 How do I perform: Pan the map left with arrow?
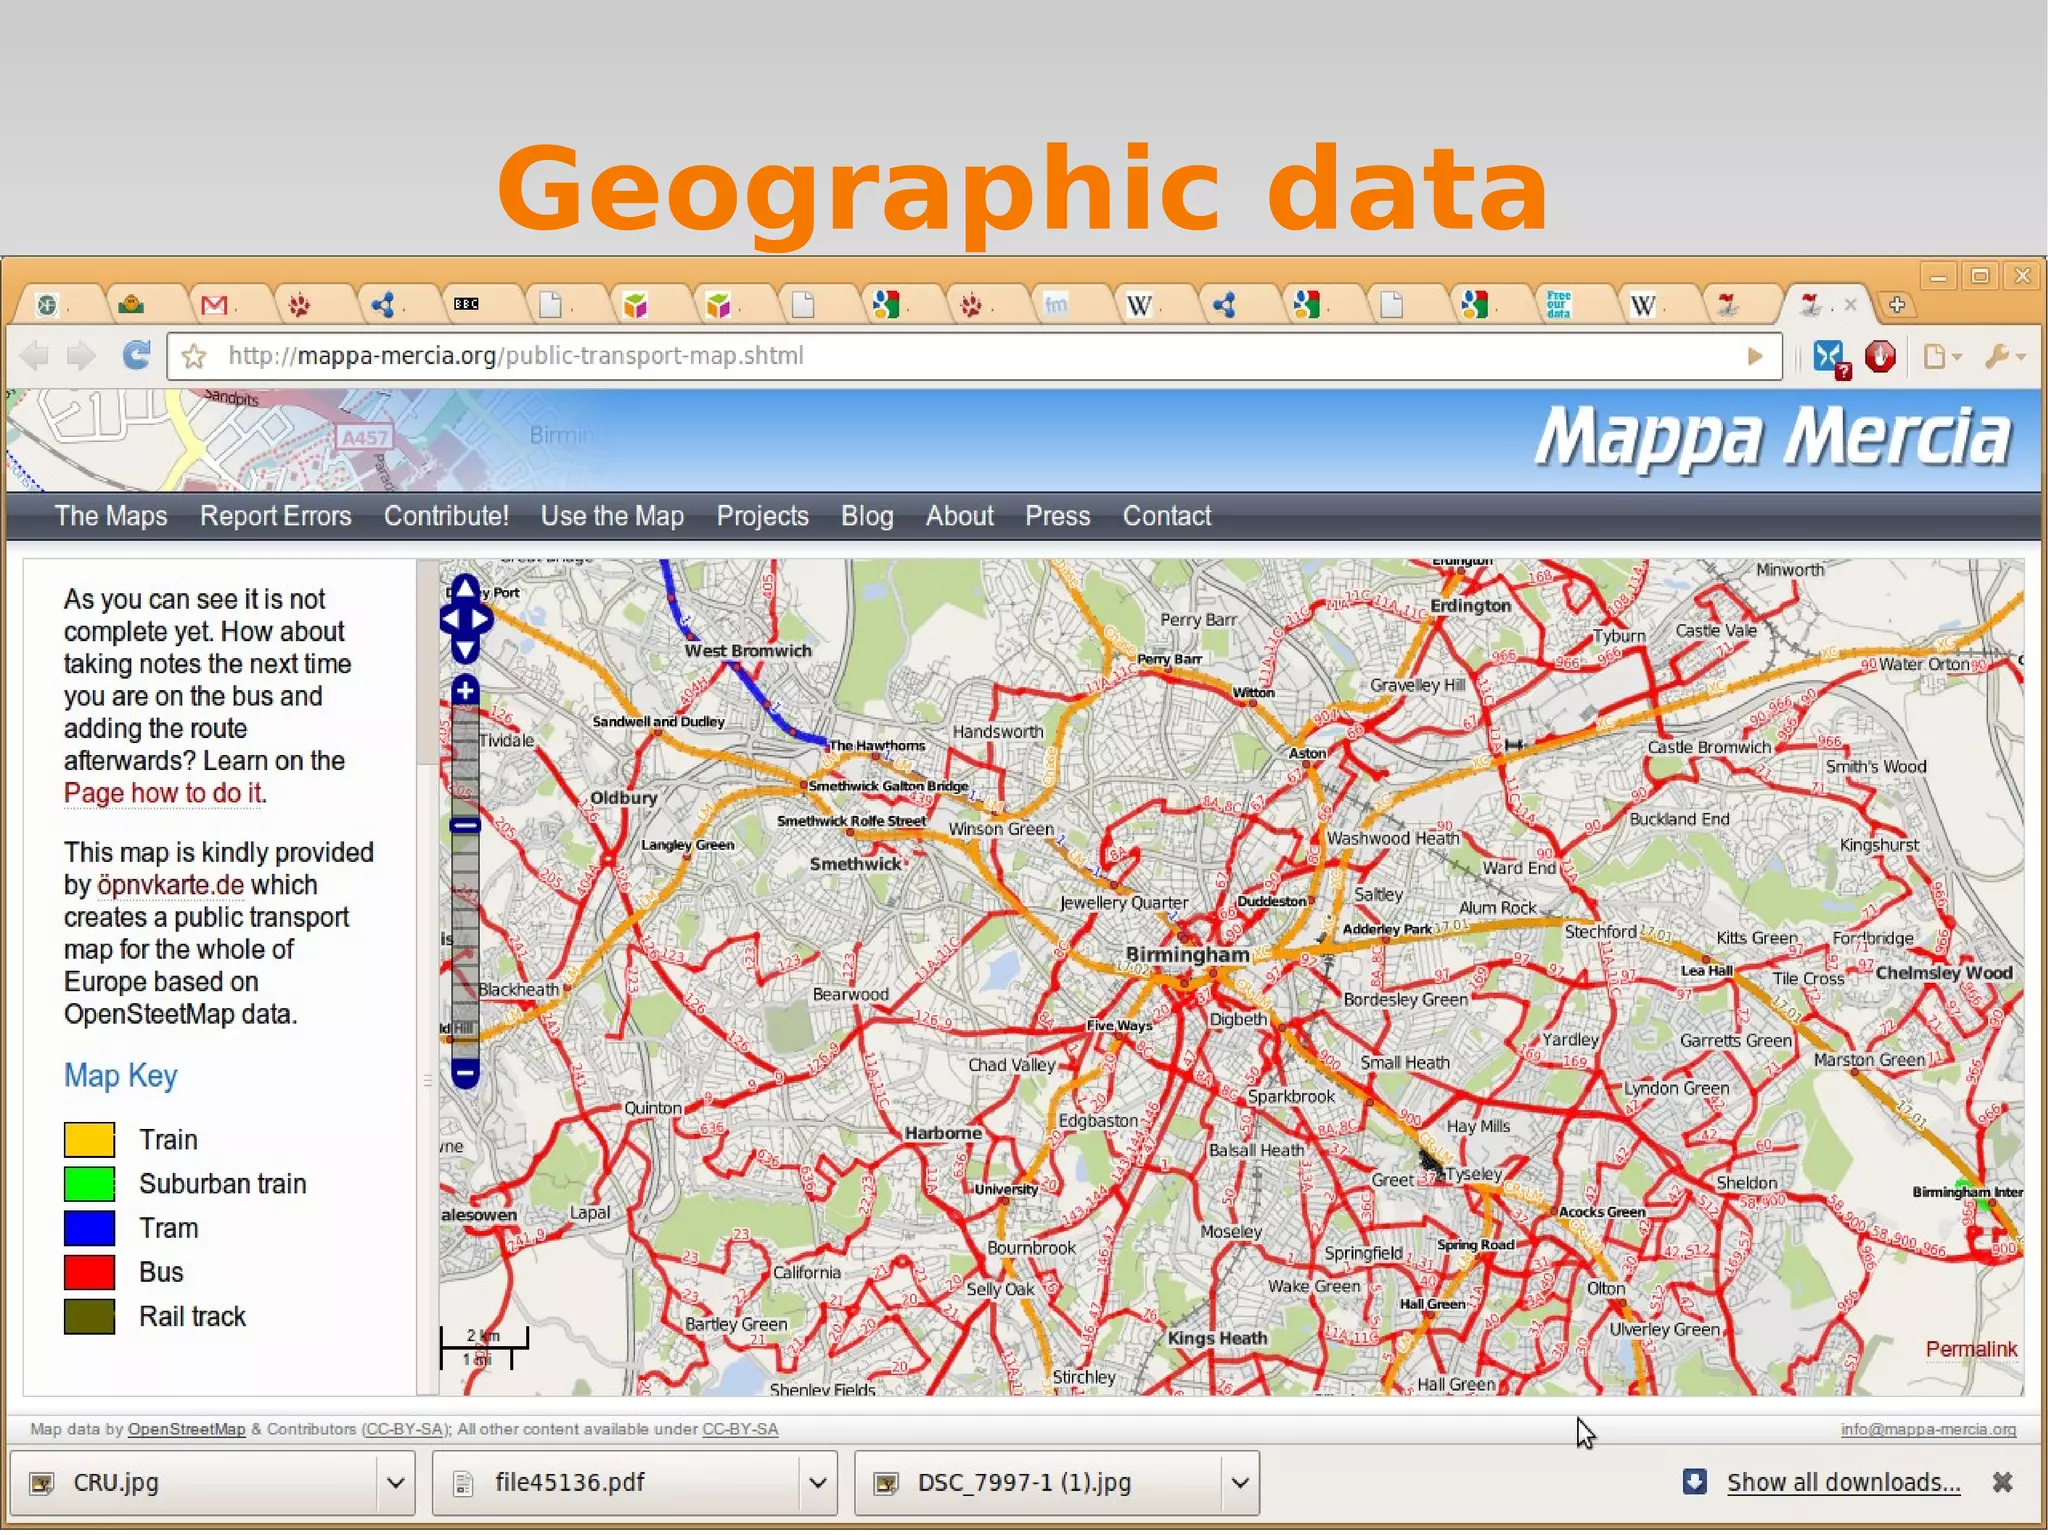pos(450,620)
